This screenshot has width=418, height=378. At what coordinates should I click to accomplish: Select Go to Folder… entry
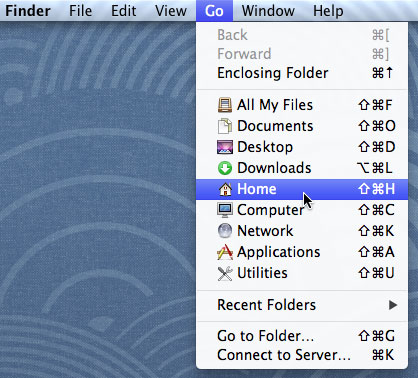302,336
